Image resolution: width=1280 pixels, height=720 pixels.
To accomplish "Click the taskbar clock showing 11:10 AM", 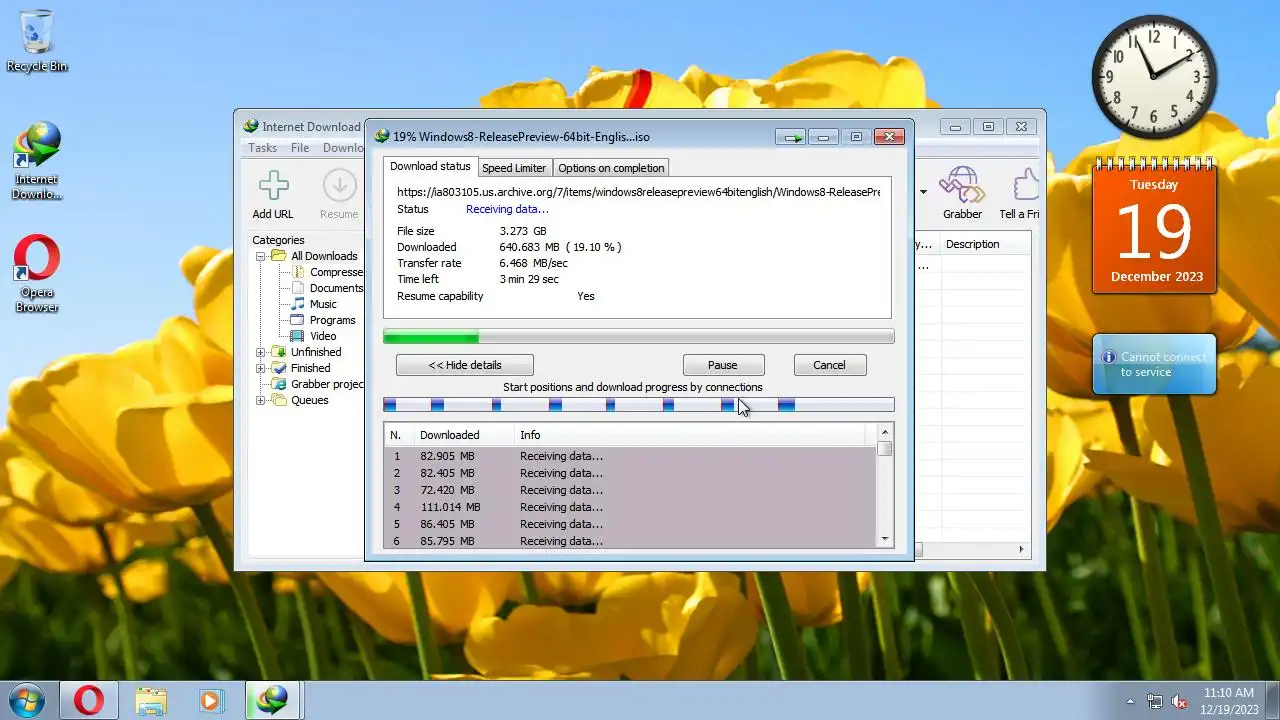I will (x=1229, y=701).
